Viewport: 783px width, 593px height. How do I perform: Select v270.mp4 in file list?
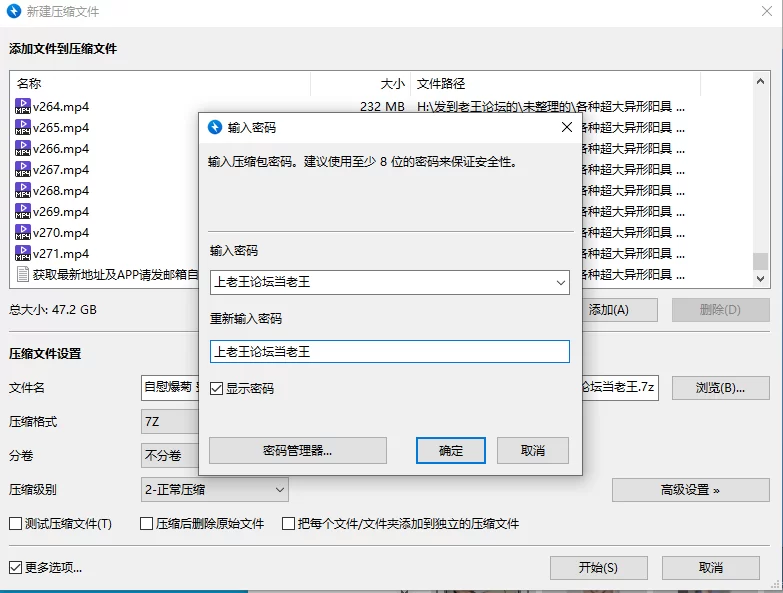tap(61, 232)
